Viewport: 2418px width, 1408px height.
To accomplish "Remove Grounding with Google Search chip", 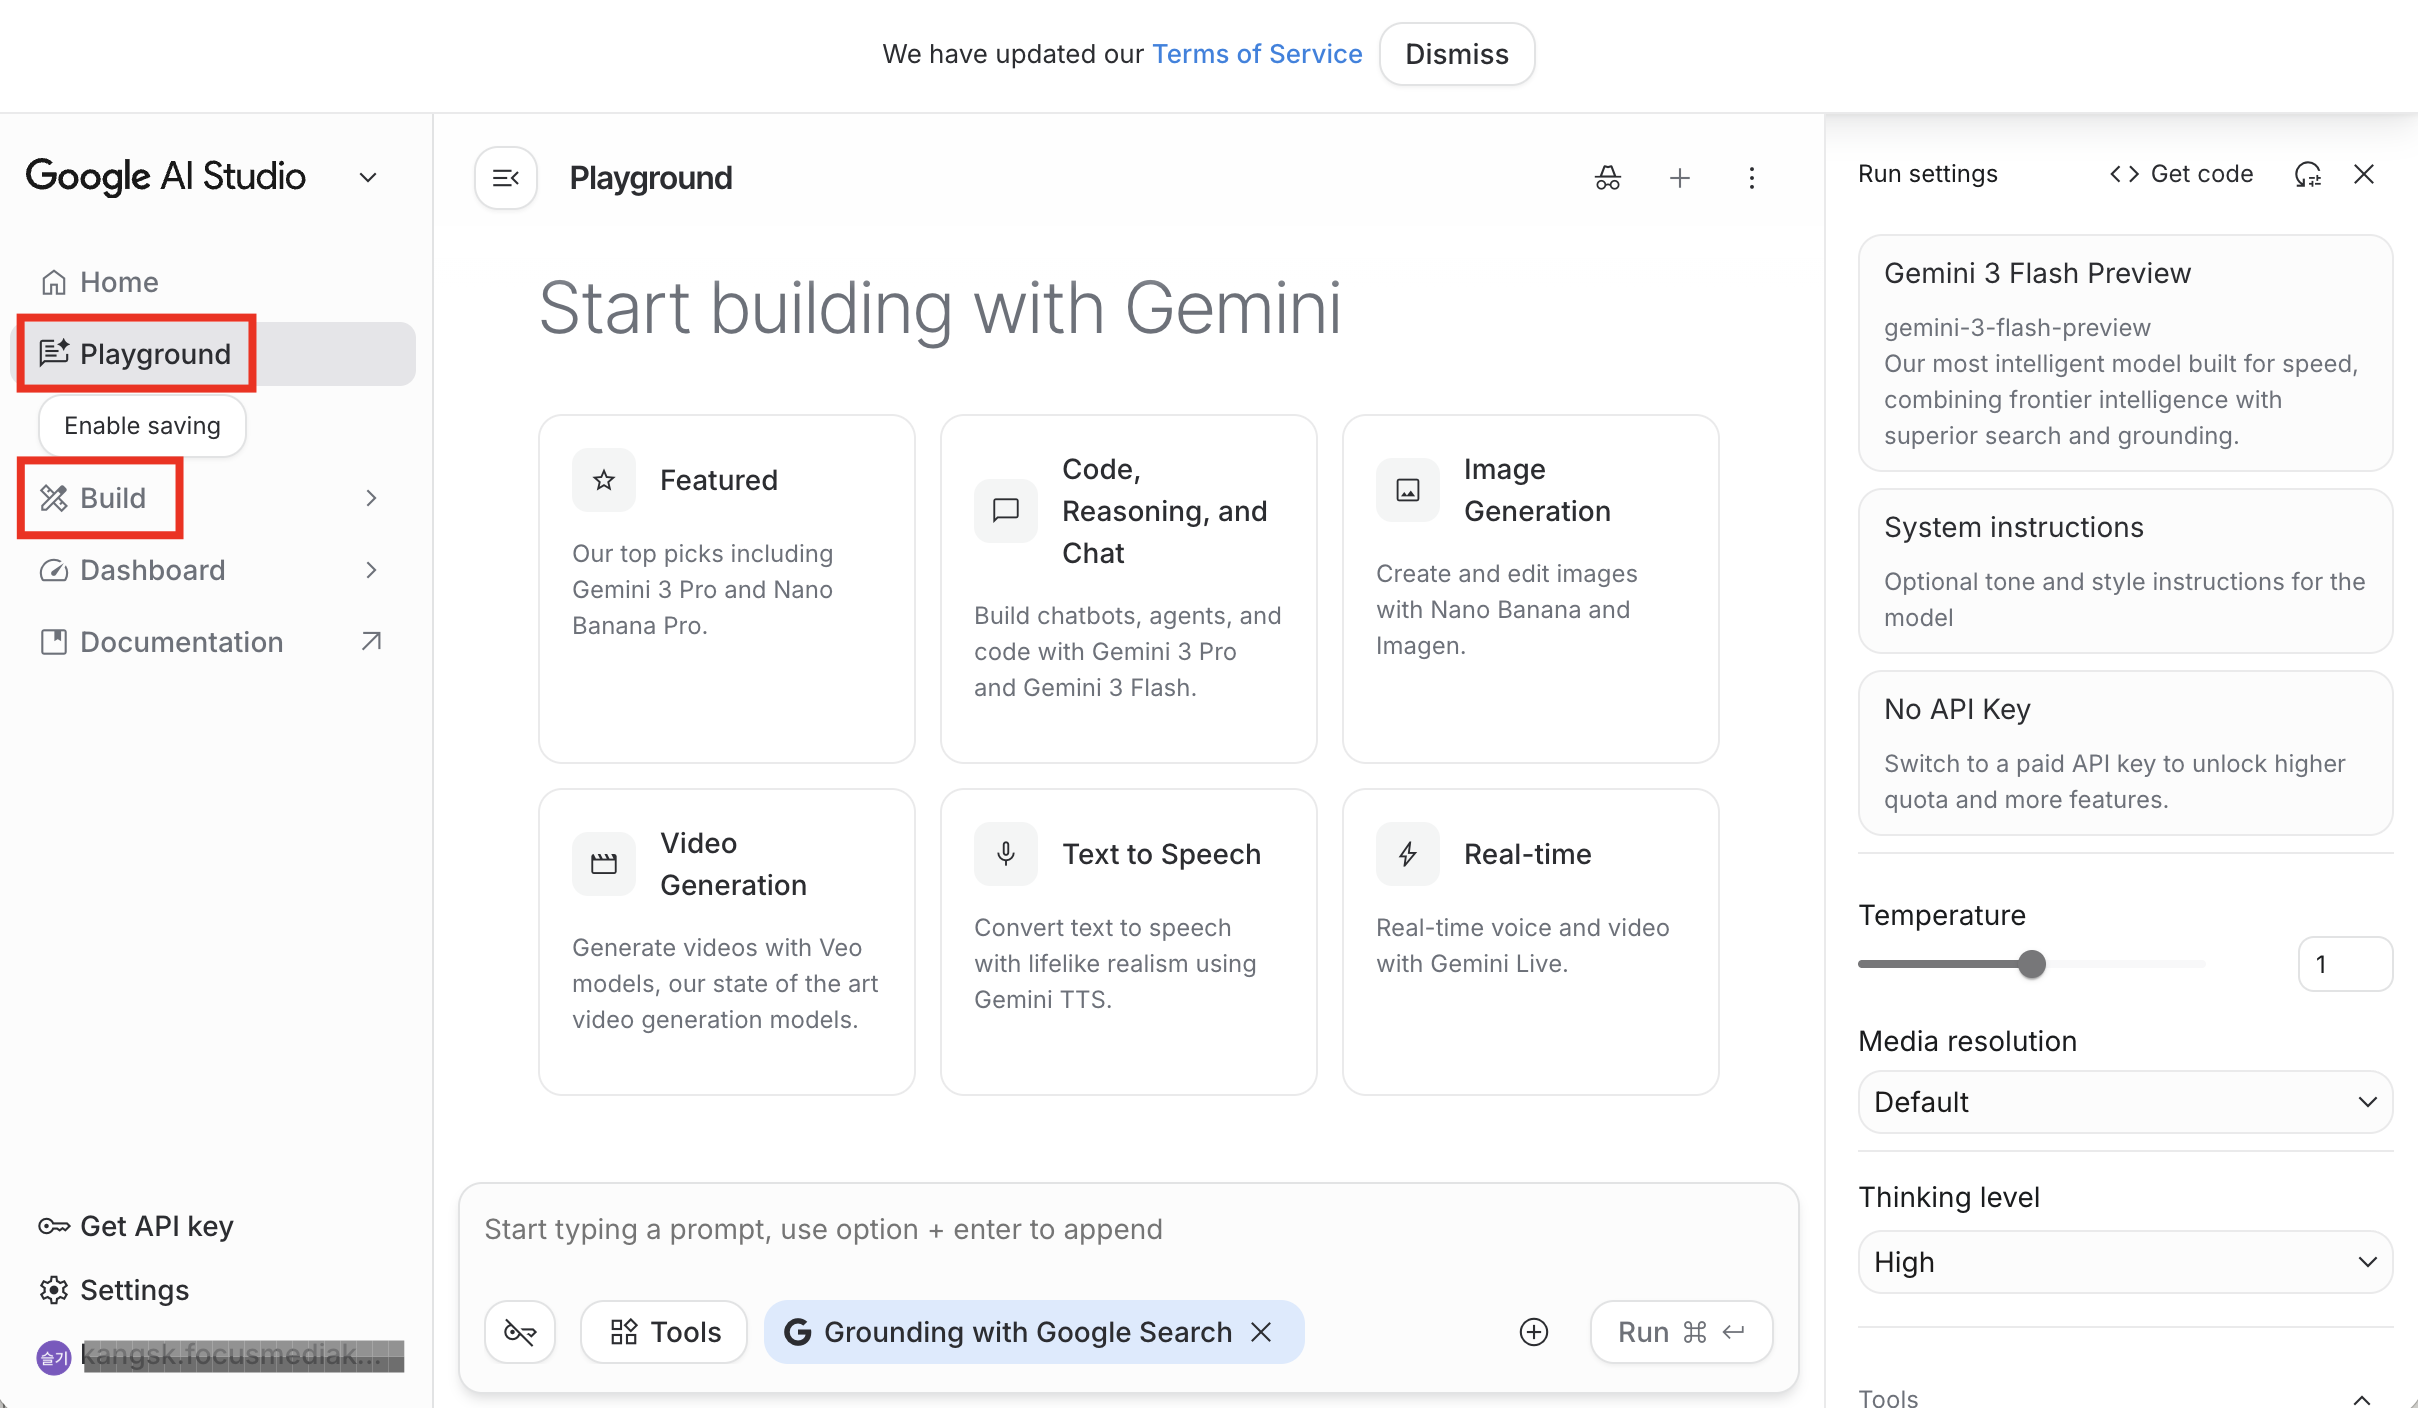I will (1262, 1332).
